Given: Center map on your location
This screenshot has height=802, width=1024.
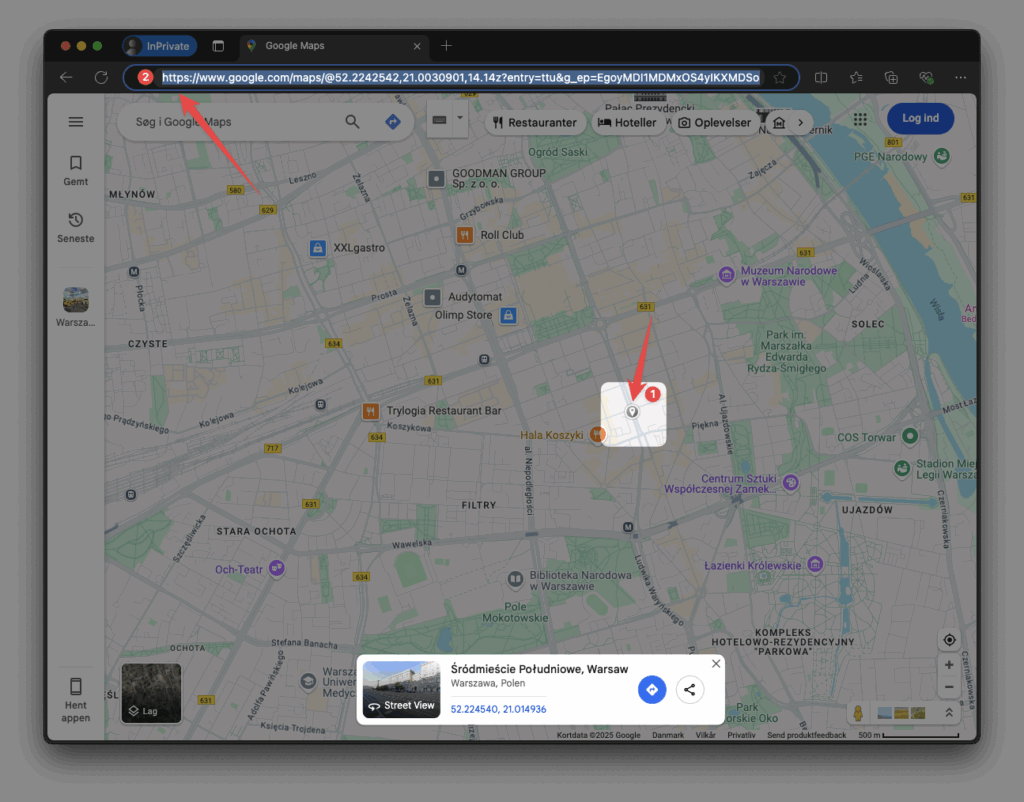Looking at the screenshot, I should (949, 640).
